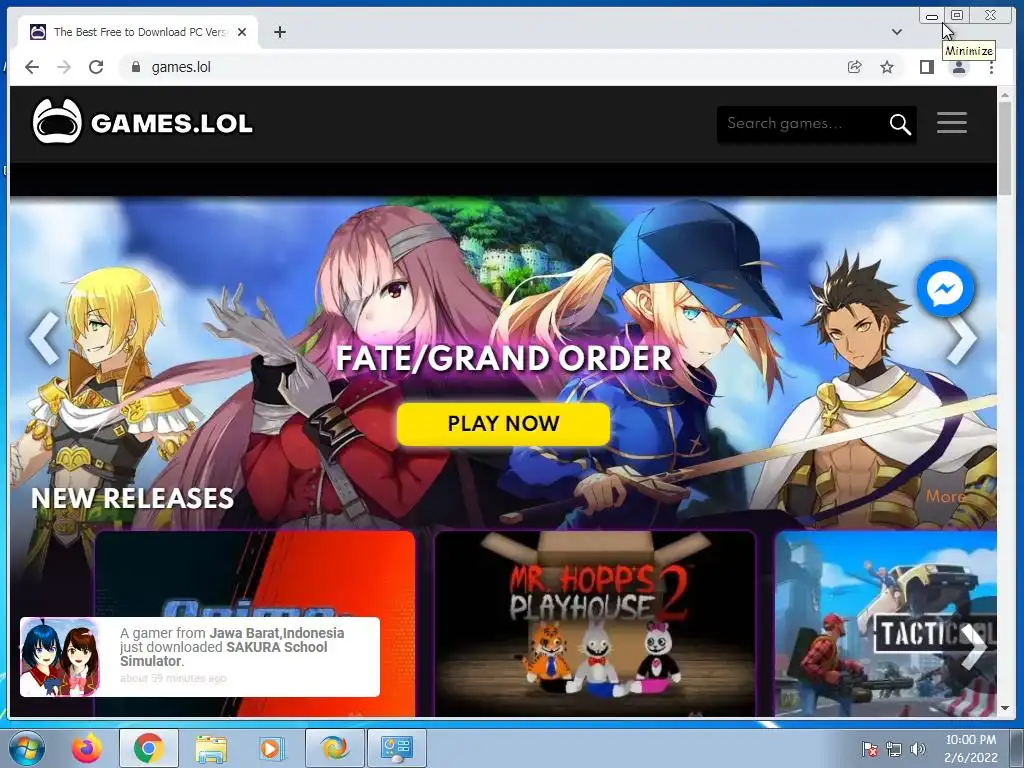The image size is (1024, 768).
Task: Open Microsoft Edge from the taskbar
Action: tap(334, 748)
